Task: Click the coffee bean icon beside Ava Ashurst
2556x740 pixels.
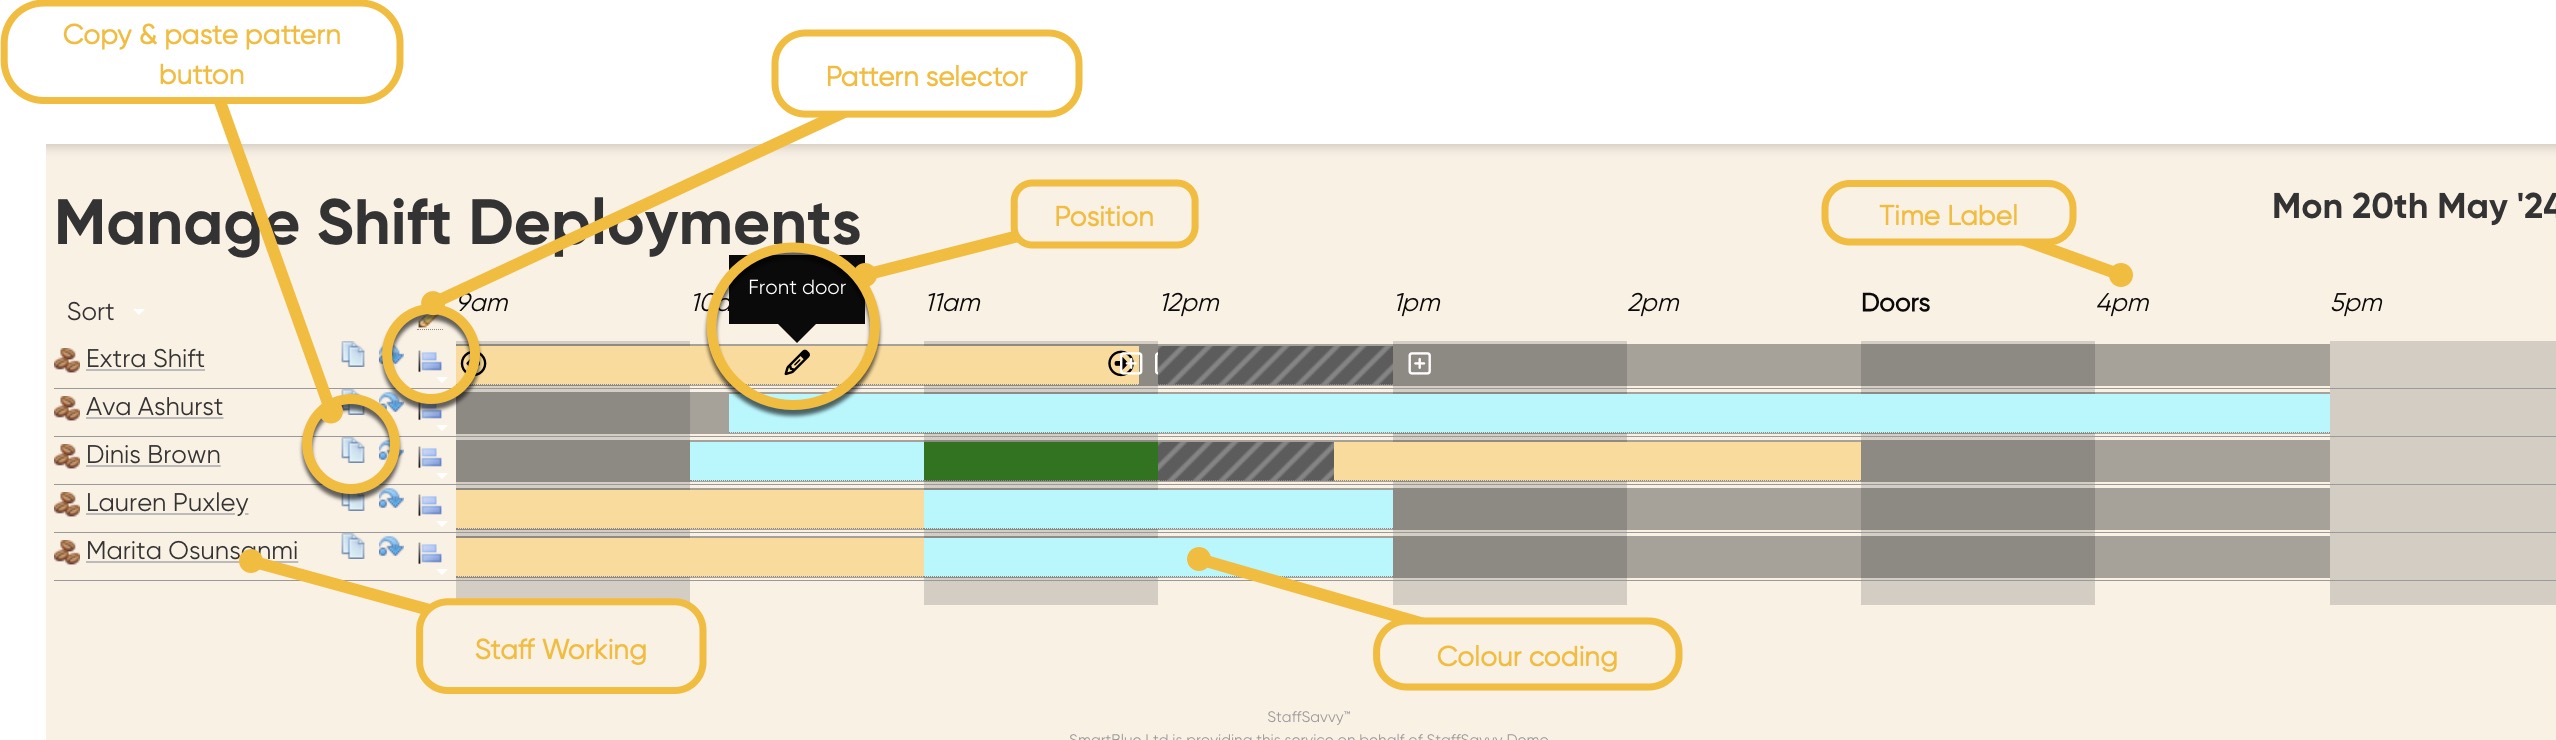Action: coord(67,408)
